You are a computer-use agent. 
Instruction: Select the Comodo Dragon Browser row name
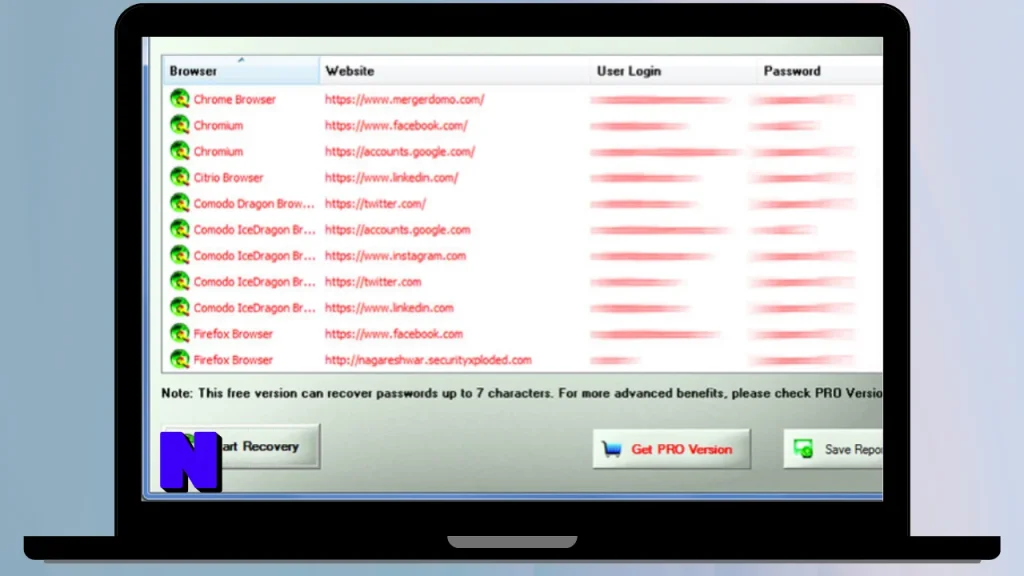[x=253, y=204]
